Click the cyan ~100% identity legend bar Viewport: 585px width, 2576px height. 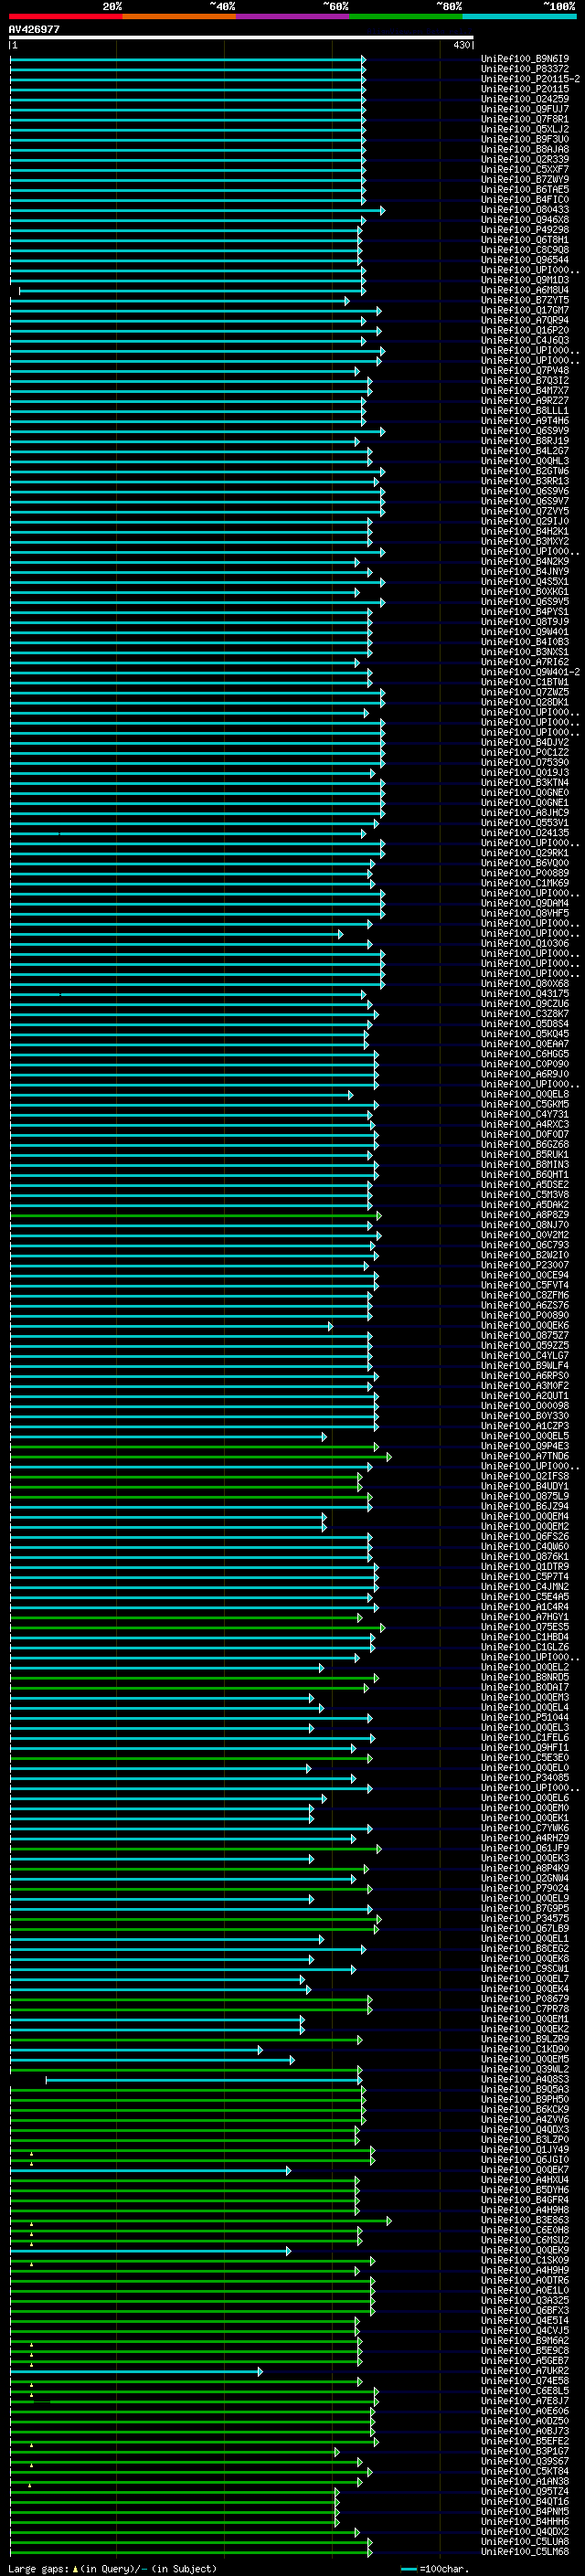(x=519, y=16)
